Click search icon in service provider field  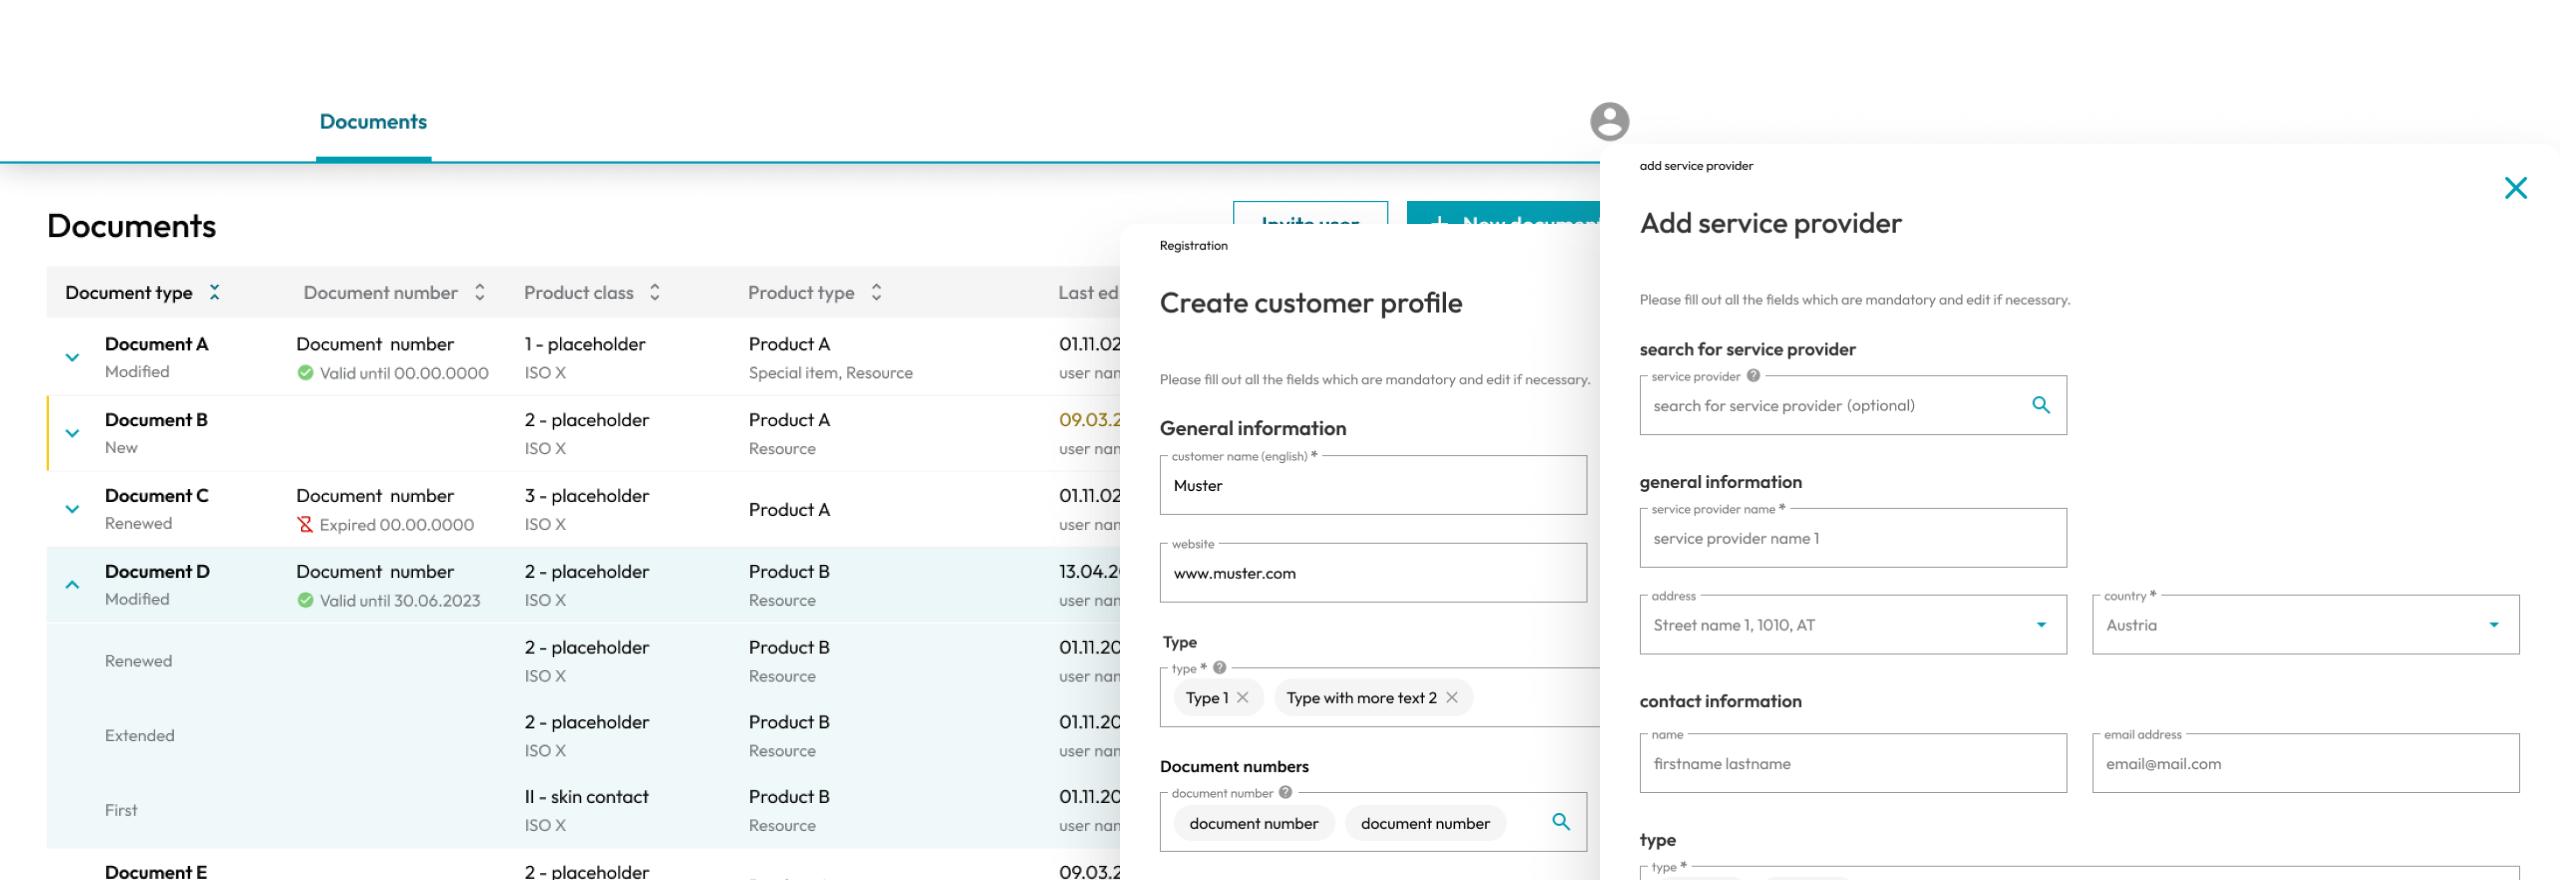(x=2041, y=405)
